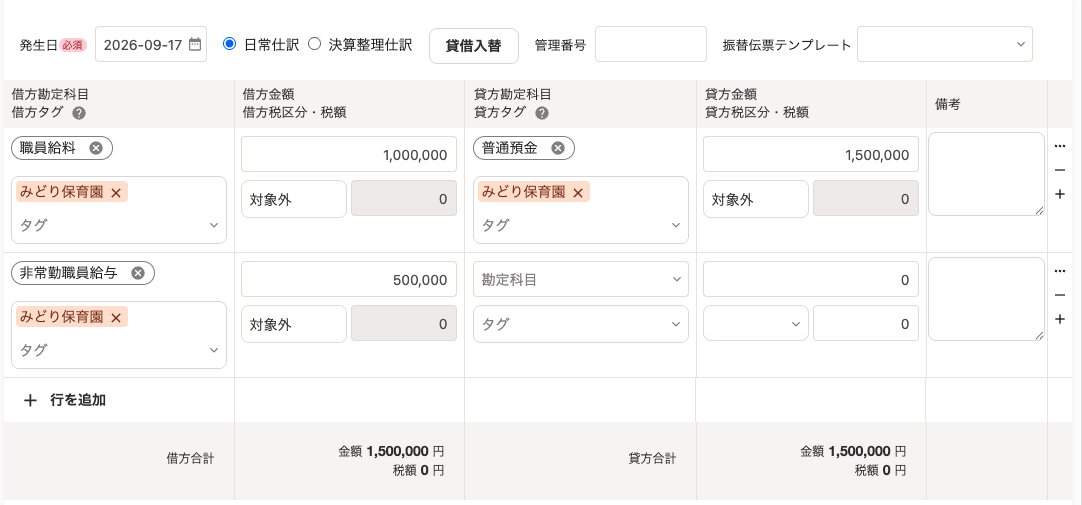Image resolution: width=1082 pixels, height=505 pixels.
Task: Add a row below the 職員給料 row with the plus icon
Action: click(x=1060, y=195)
